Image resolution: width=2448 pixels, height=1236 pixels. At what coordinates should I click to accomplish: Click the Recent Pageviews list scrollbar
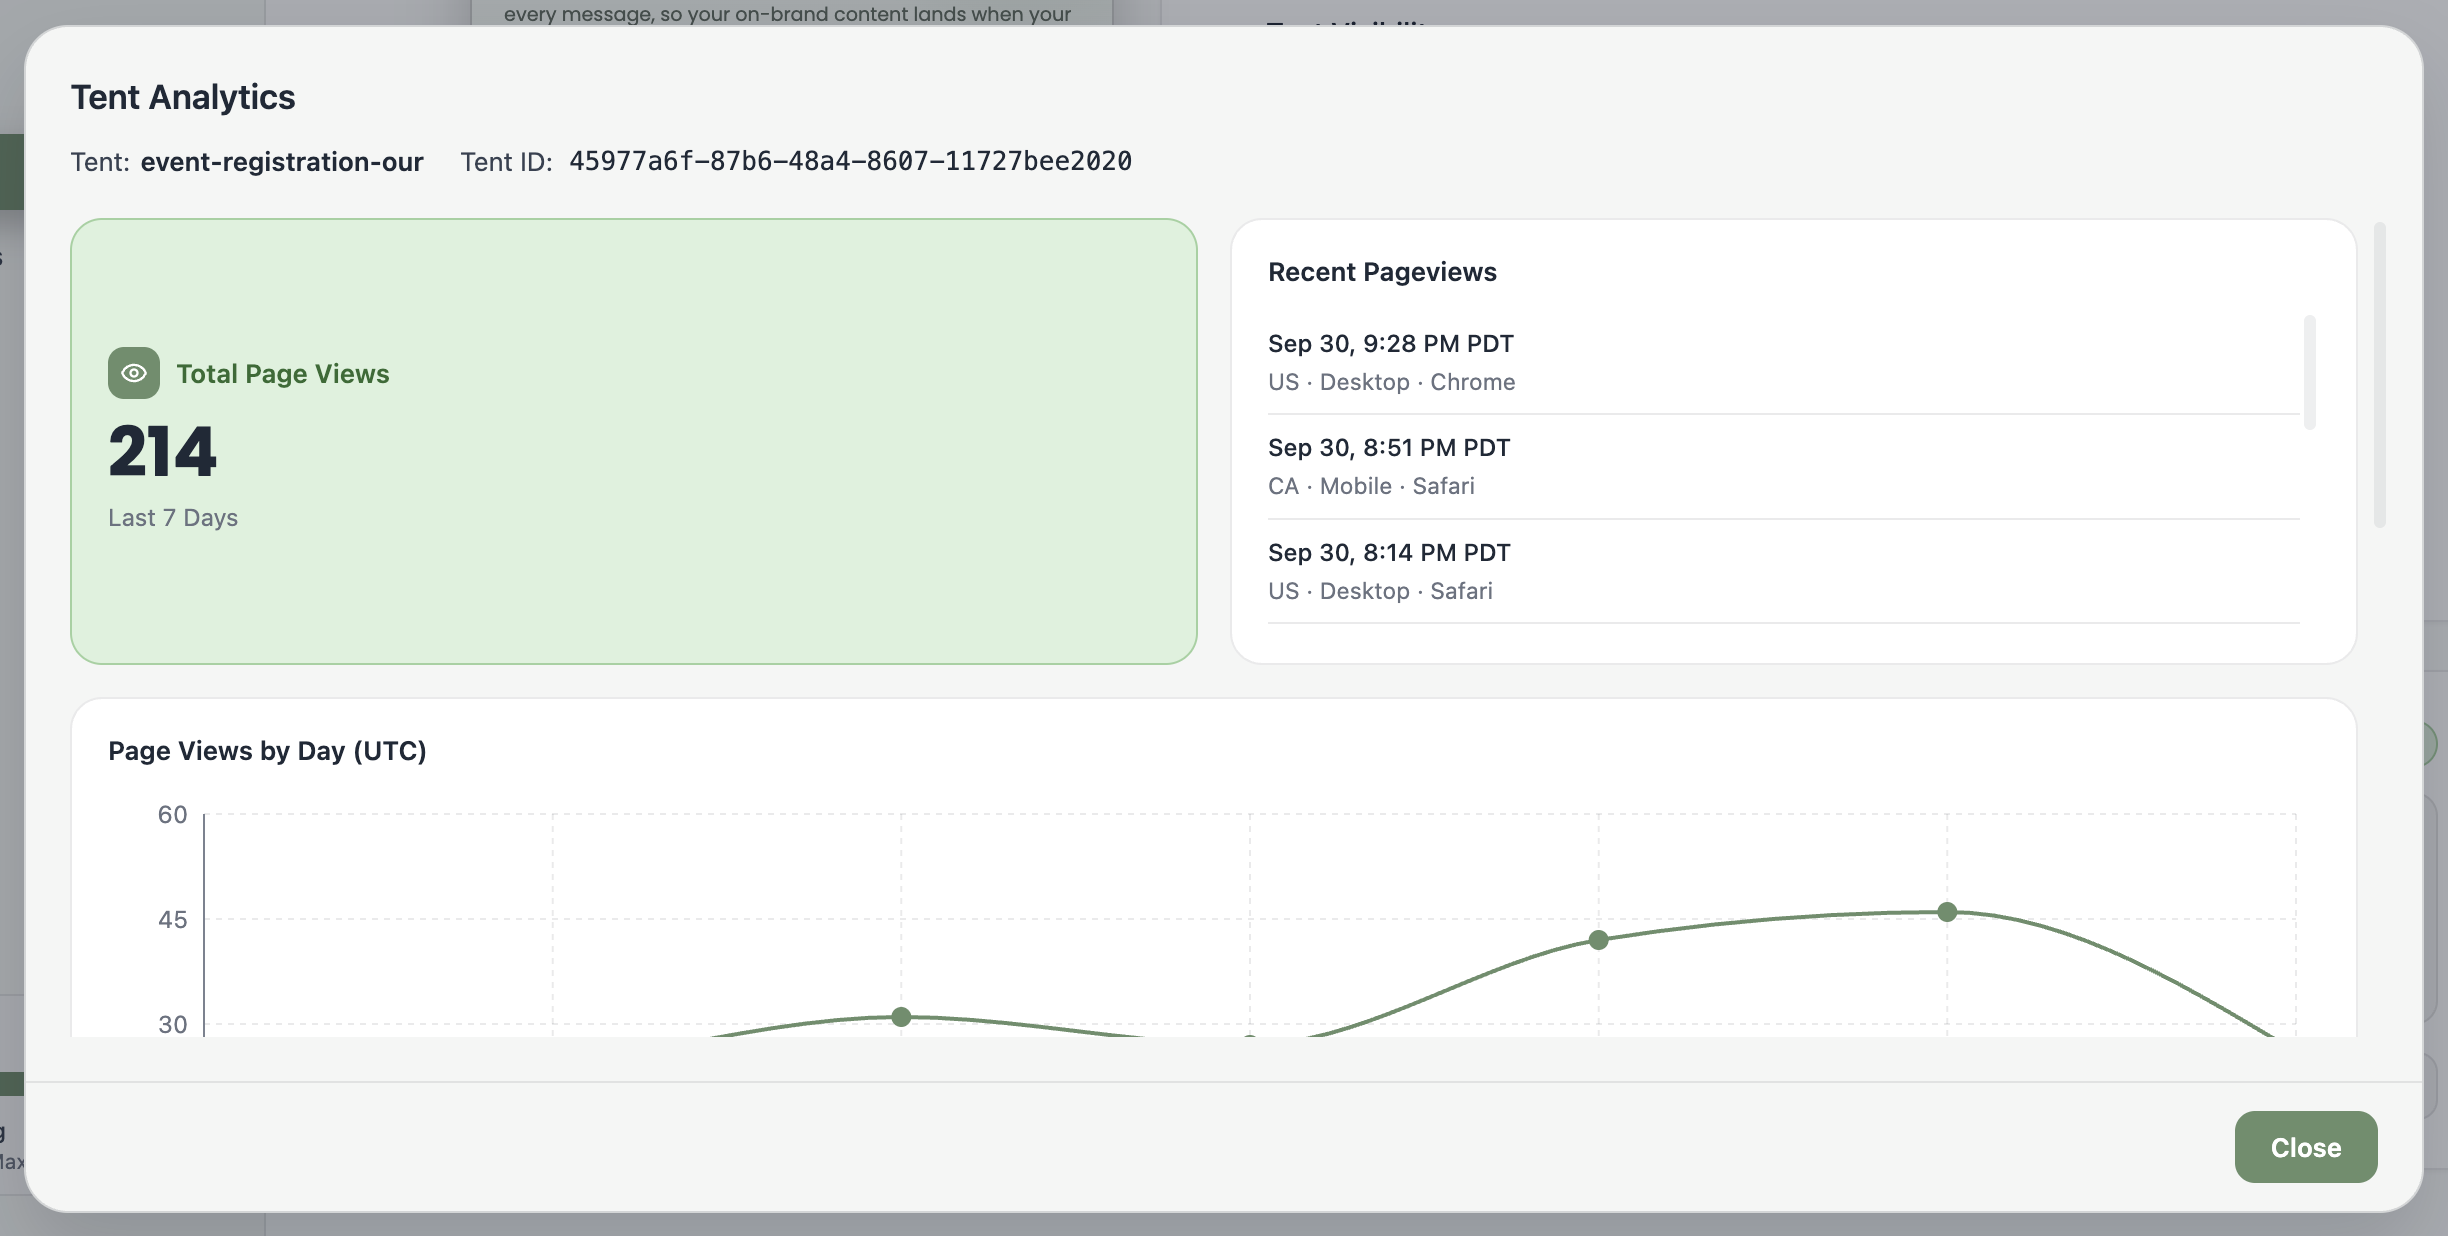2310,372
